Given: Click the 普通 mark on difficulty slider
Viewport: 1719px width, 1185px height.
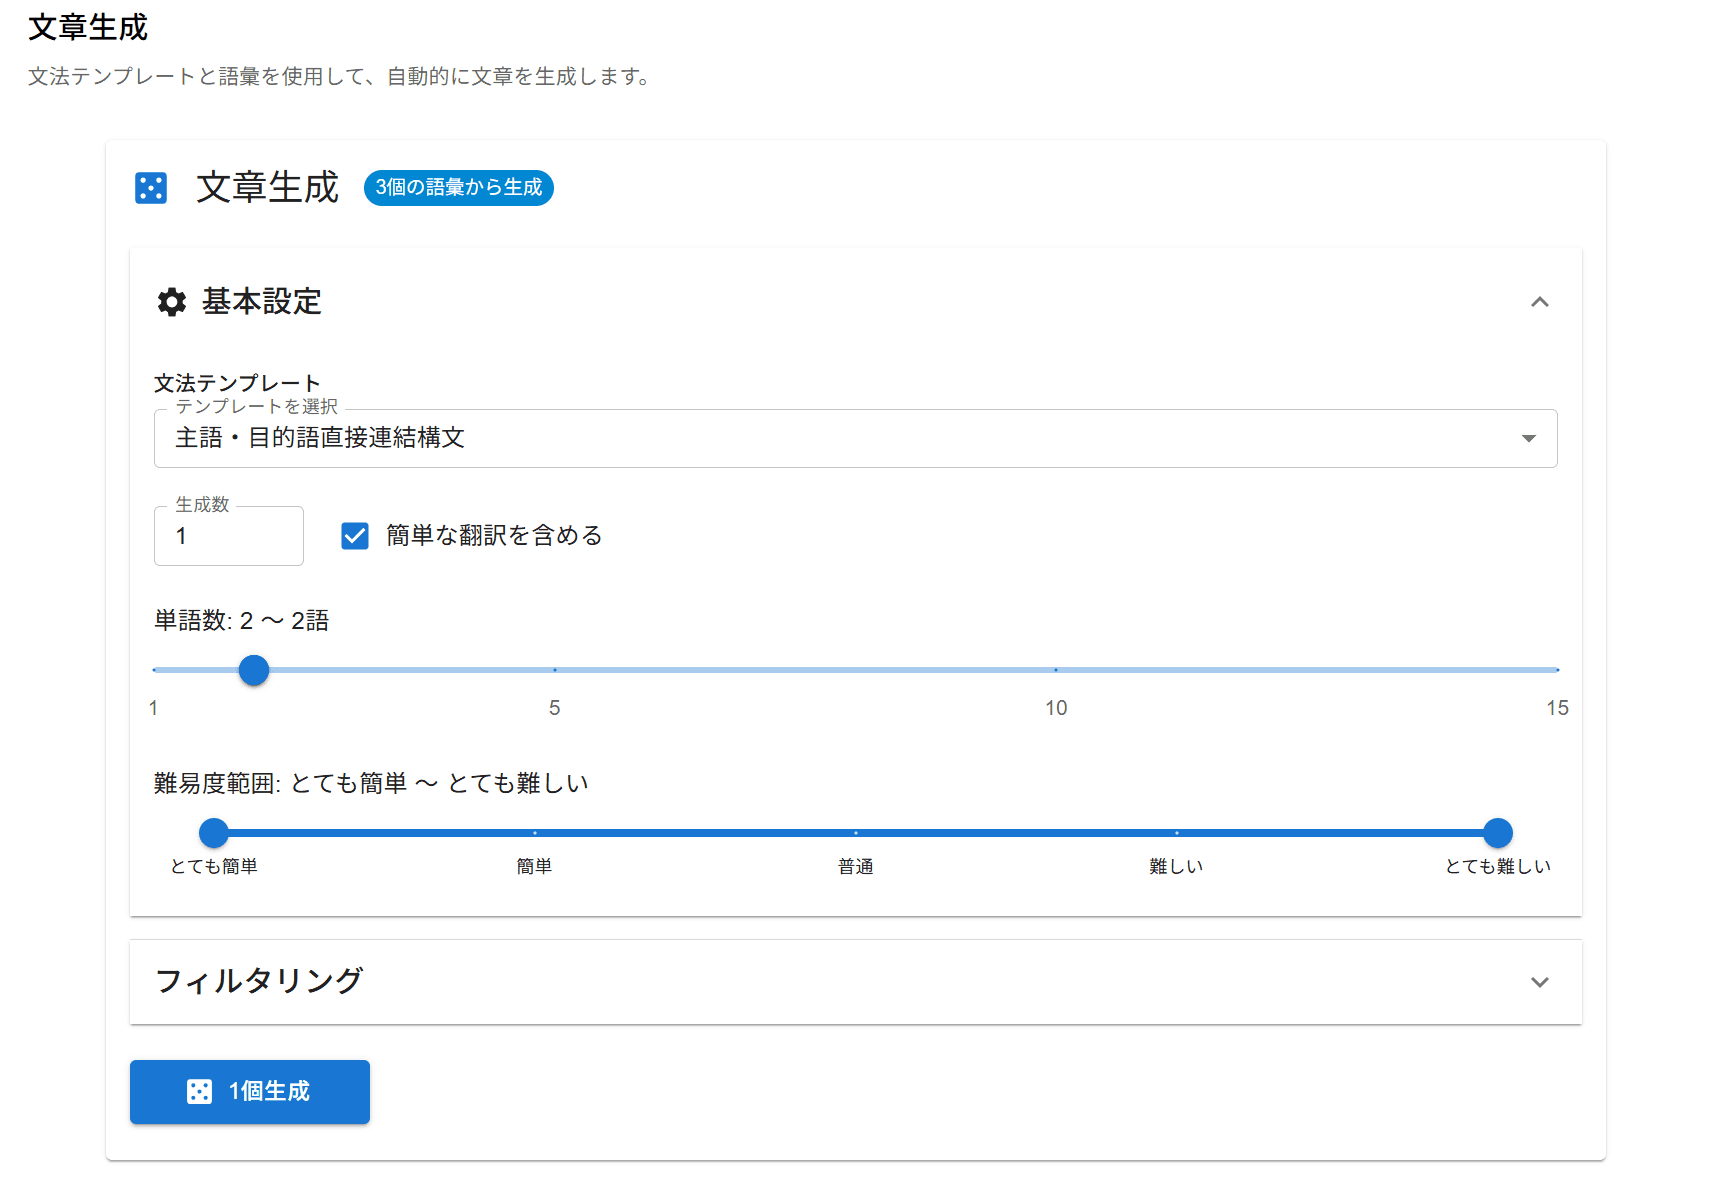Looking at the screenshot, I should coord(856,833).
